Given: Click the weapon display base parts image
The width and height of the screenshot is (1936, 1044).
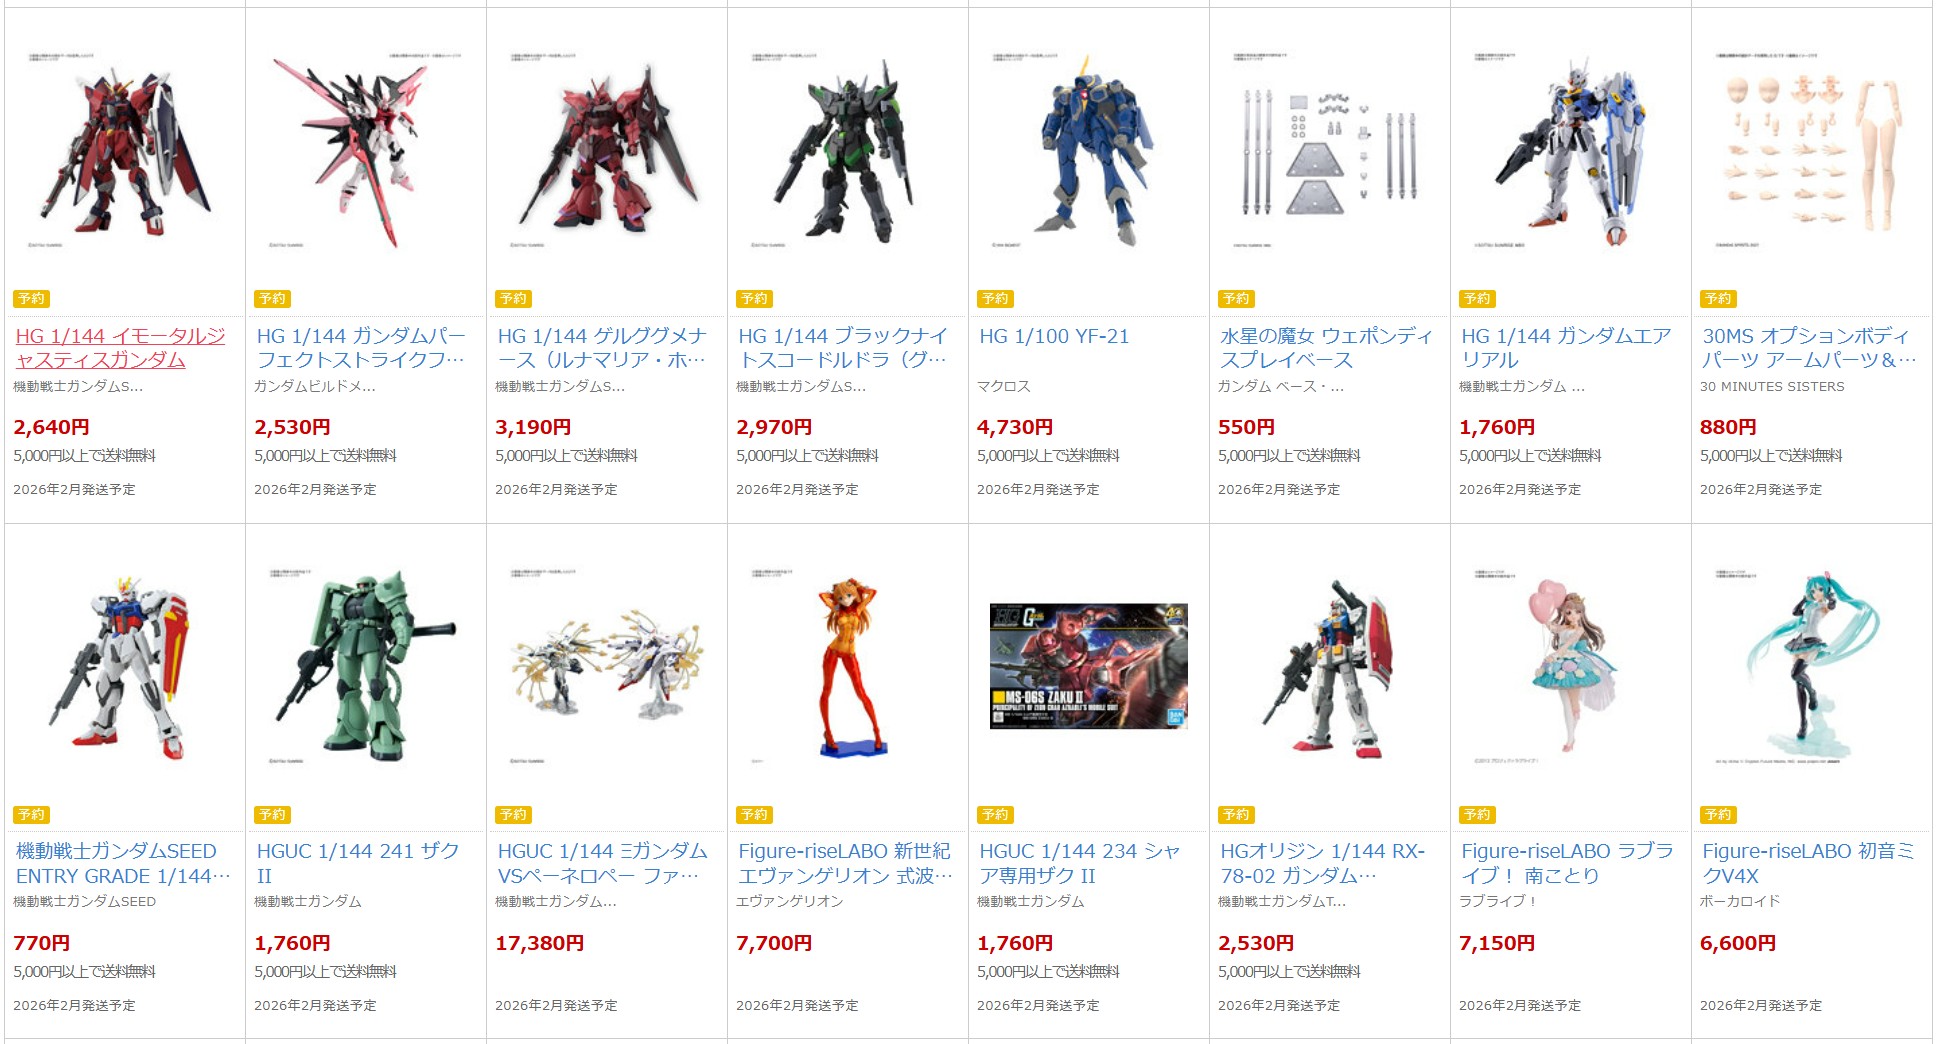Looking at the screenshot, I should pyautogui.click(x=1330, y=150).
